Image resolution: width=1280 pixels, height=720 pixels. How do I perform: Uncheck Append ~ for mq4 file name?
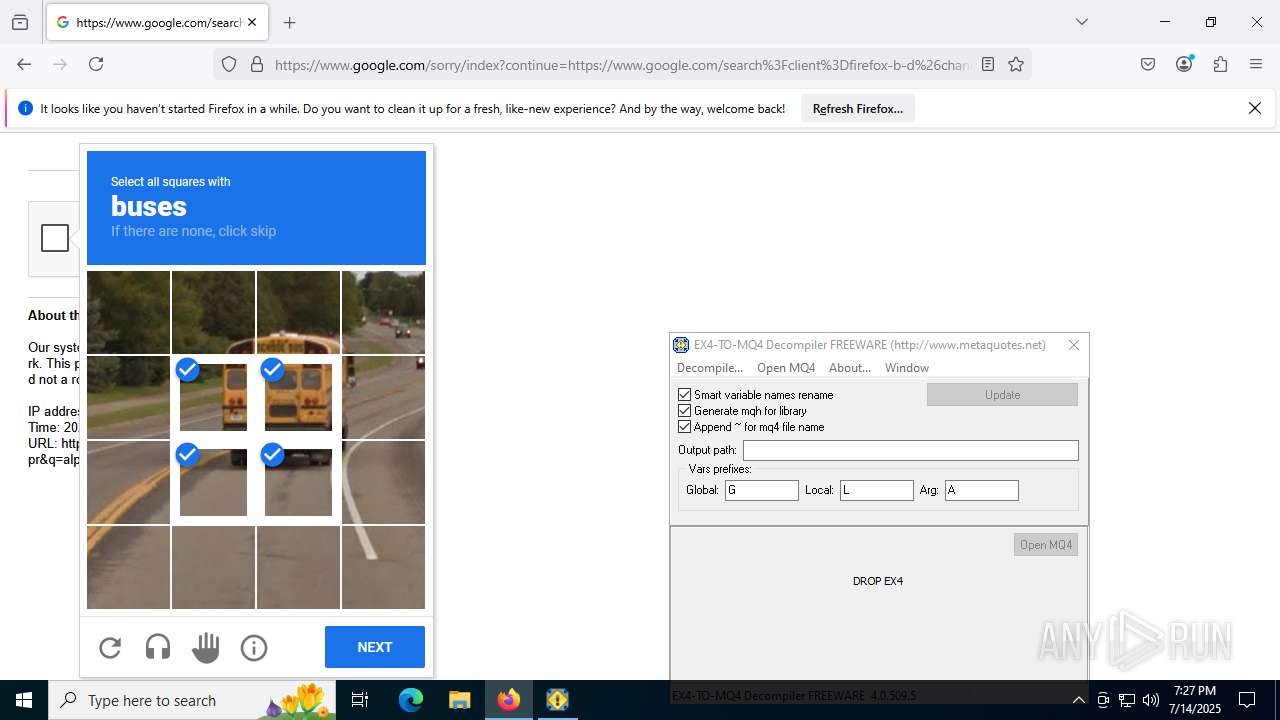[x=685, y=427]
